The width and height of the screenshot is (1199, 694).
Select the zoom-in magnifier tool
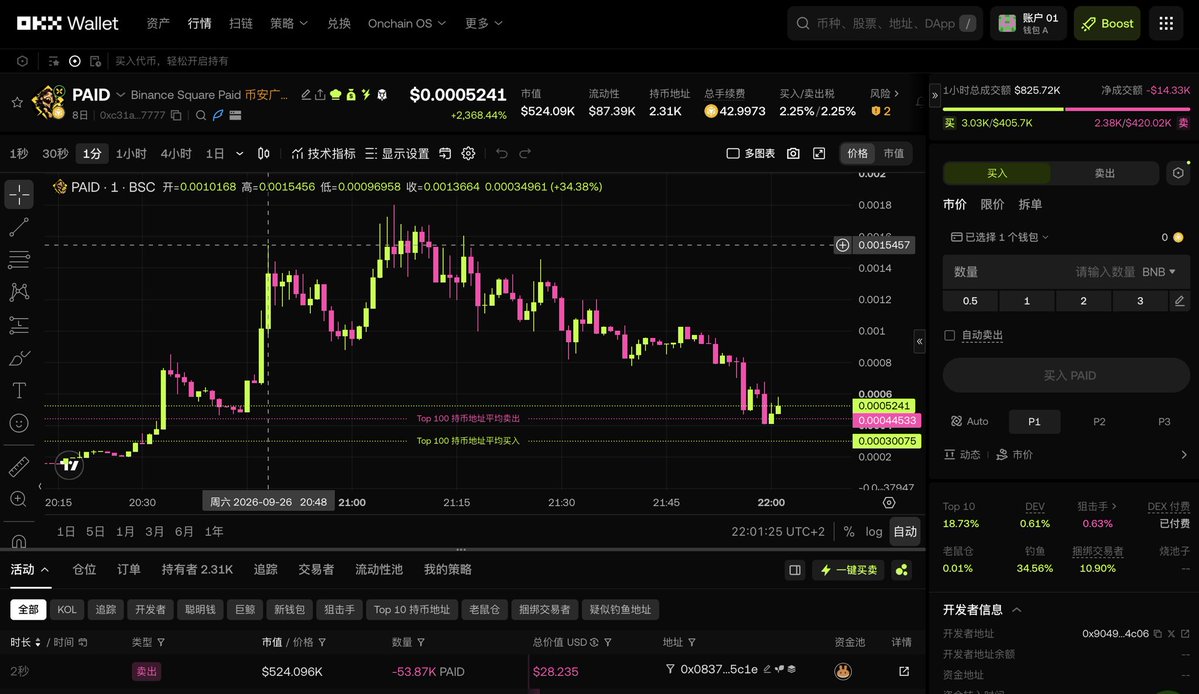point(19,499)
